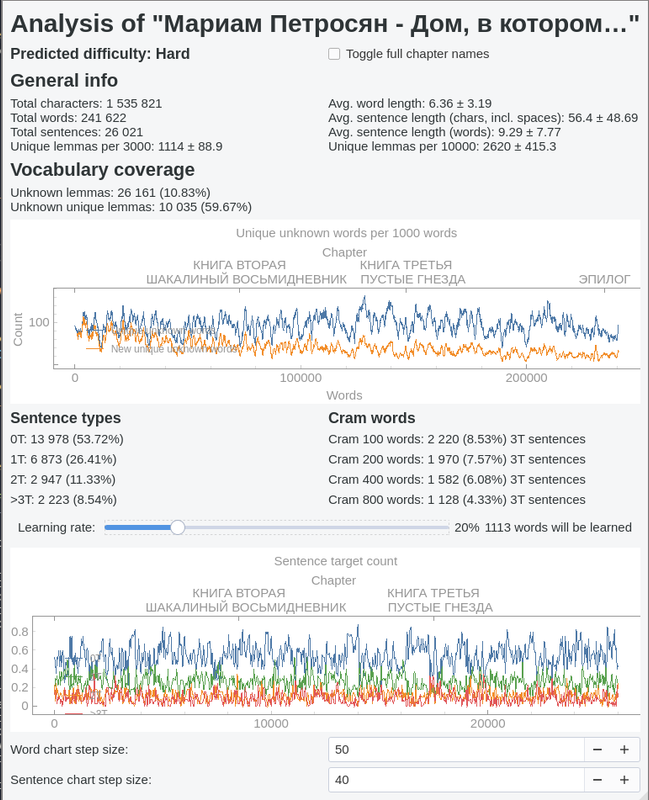Increase the Sentence chart step size
649x800 pixels.
623,780
